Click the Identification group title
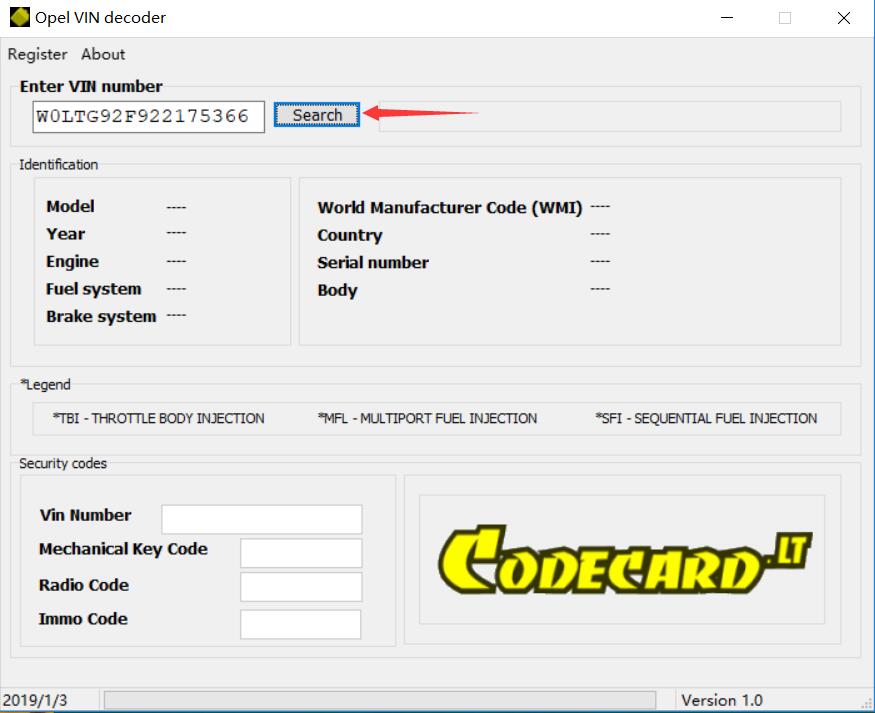This screenshot has height=713, width=875. pos(59,165)
